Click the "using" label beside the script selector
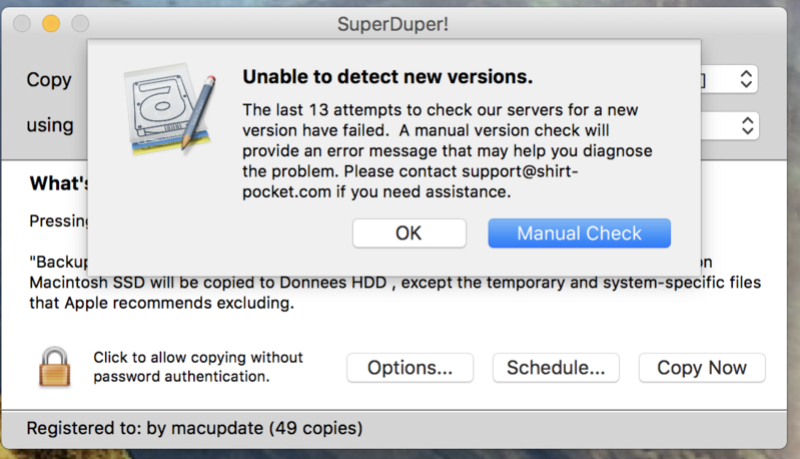Screen dimensions: 800x459 [x=50, y=126]
